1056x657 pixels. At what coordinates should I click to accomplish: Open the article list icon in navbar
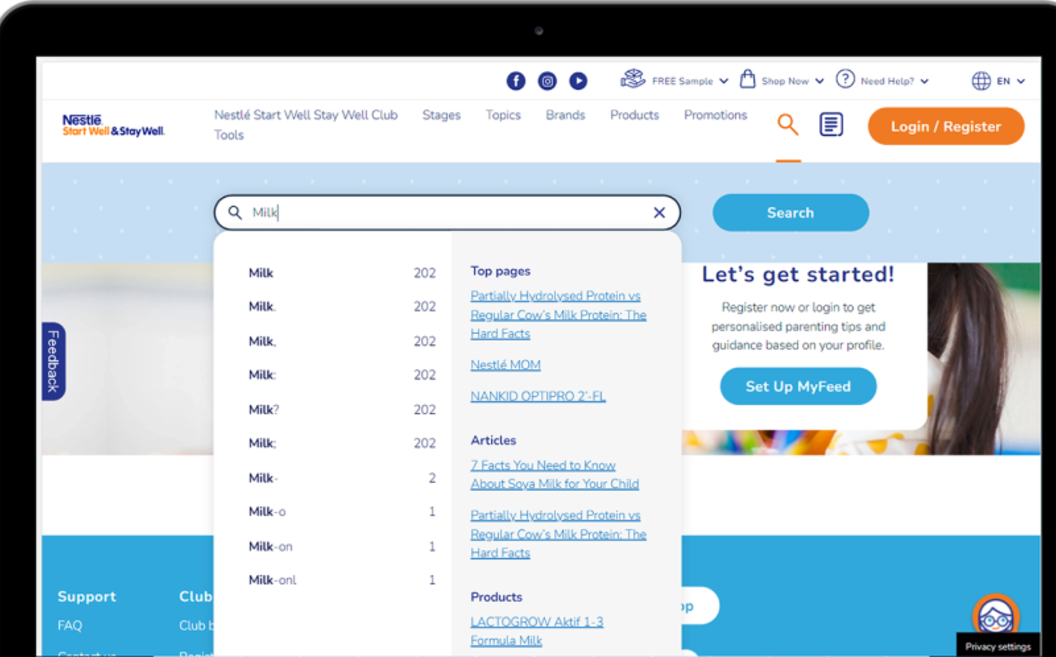pyautogui.click(x=831, y=125)
